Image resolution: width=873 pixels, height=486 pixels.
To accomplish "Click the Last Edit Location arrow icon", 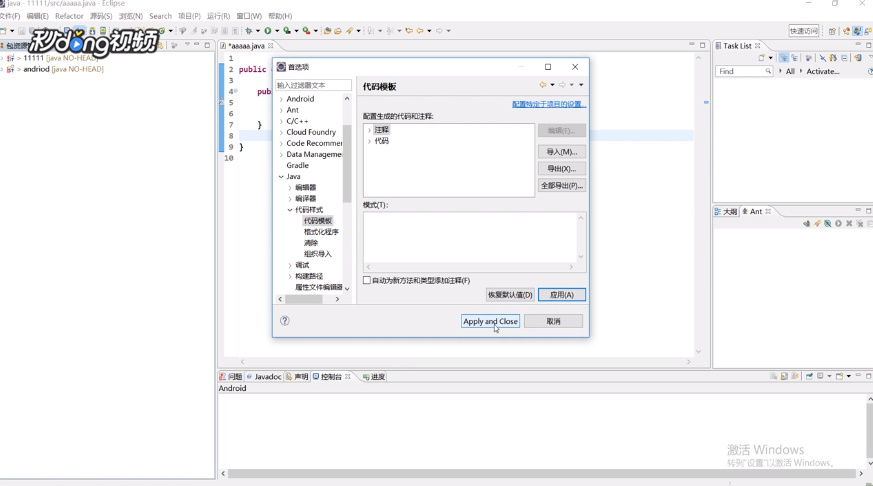I will (x=409, y=31).
